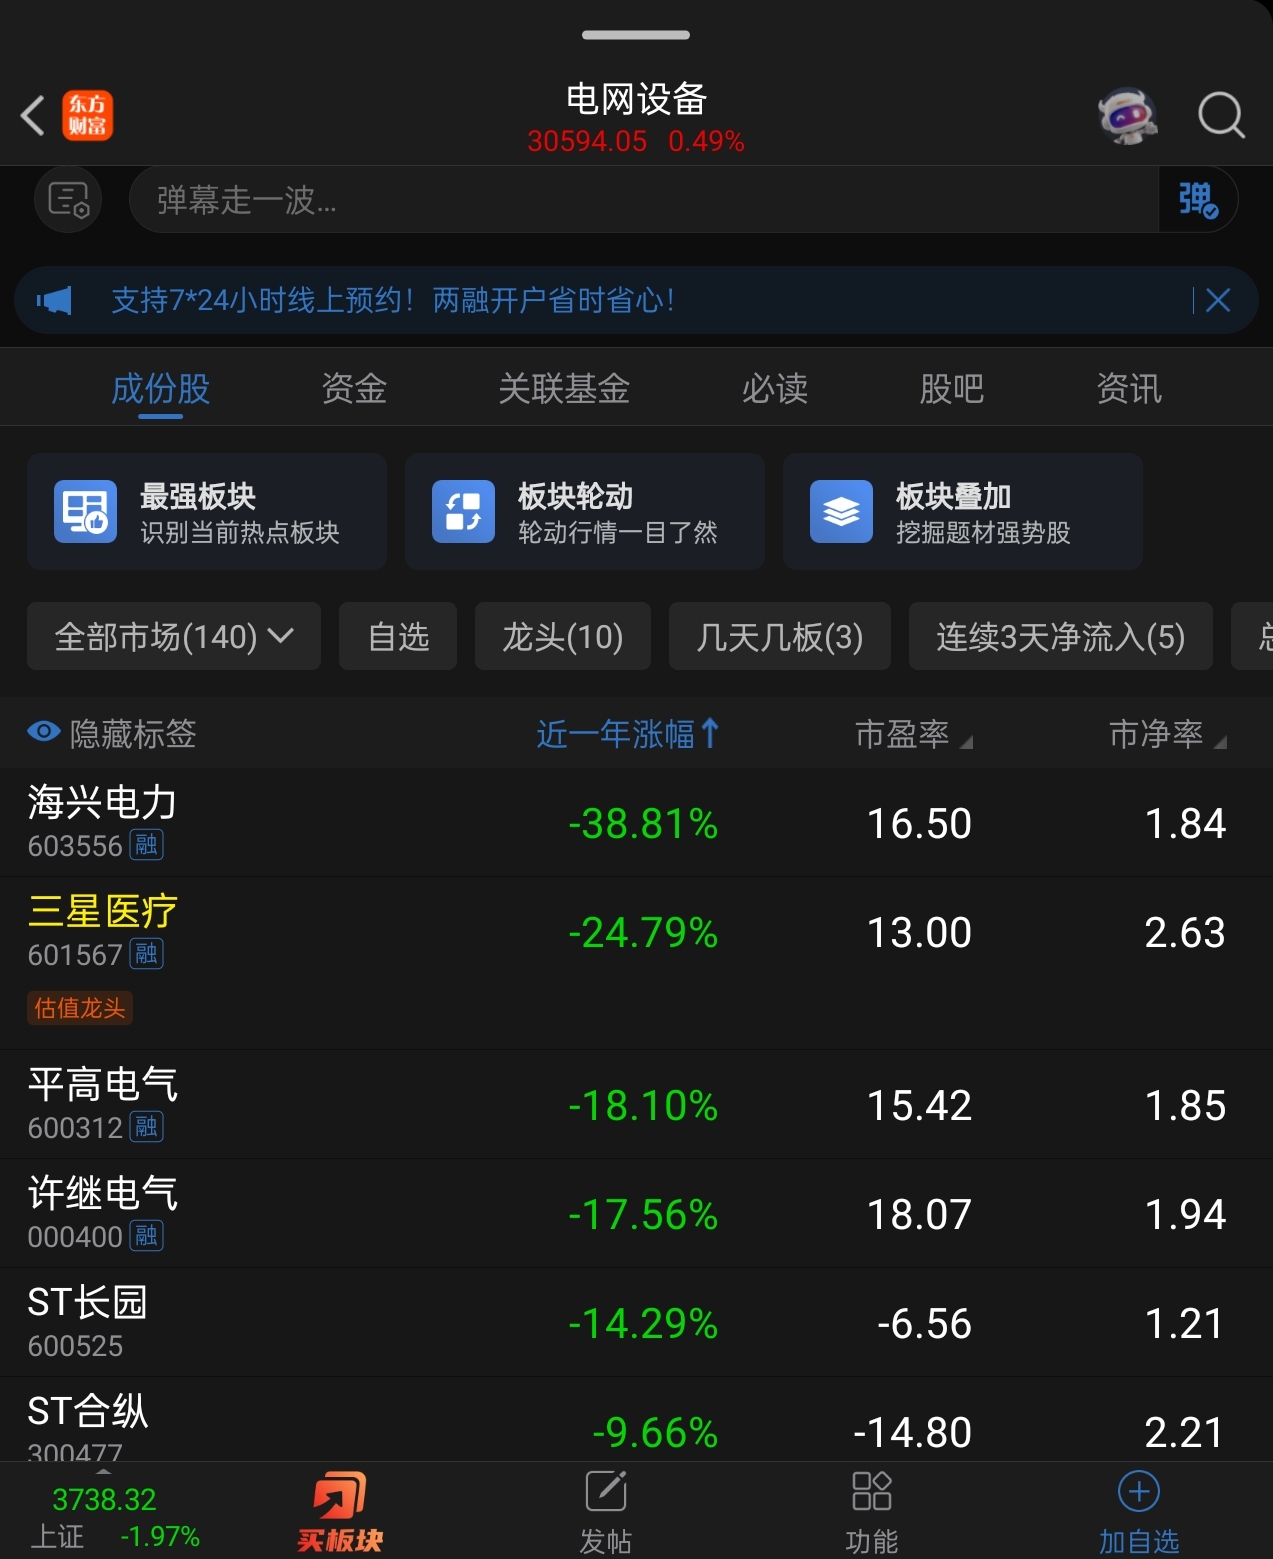The image size is (1273, 1559).
Task: Tap the 融 badge beside 603556
Action: click(147, 845)
